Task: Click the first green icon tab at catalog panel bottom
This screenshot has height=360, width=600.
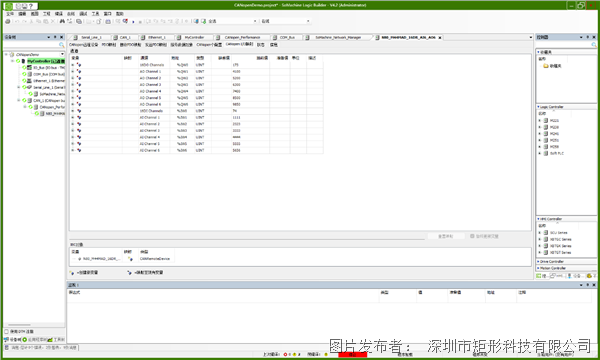Action: click(539, 275)
